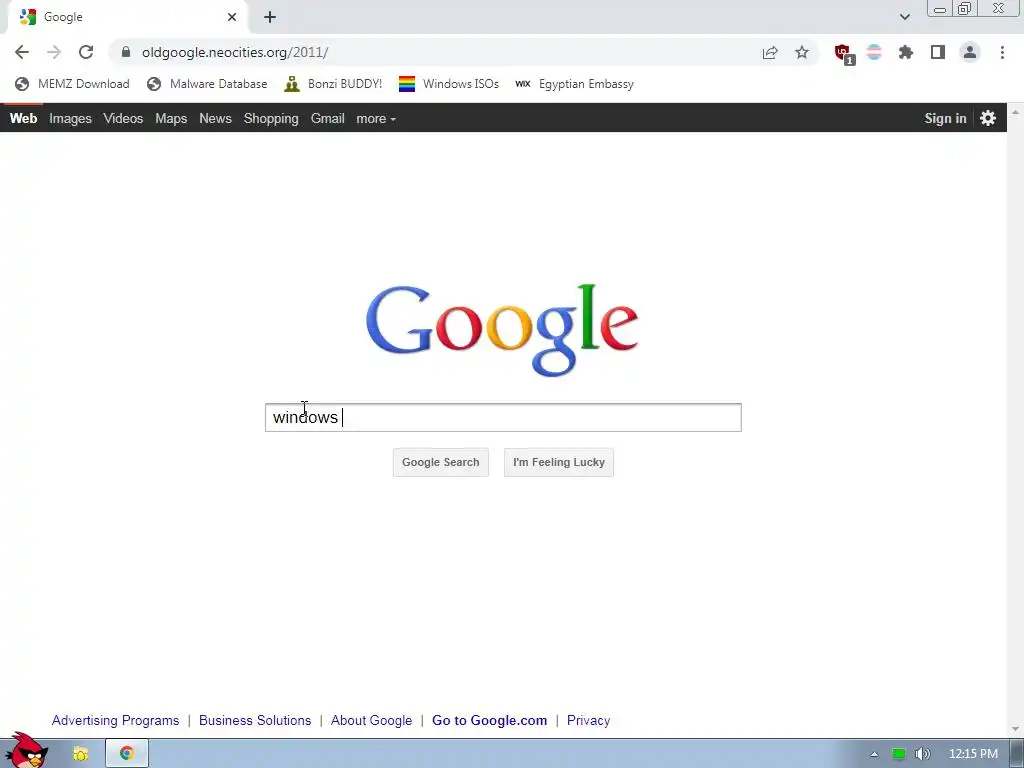The height and width of the screenshot is (768, 1024).
Task: Follow the Go to Google.com link
Action: (x=489, y=720)
